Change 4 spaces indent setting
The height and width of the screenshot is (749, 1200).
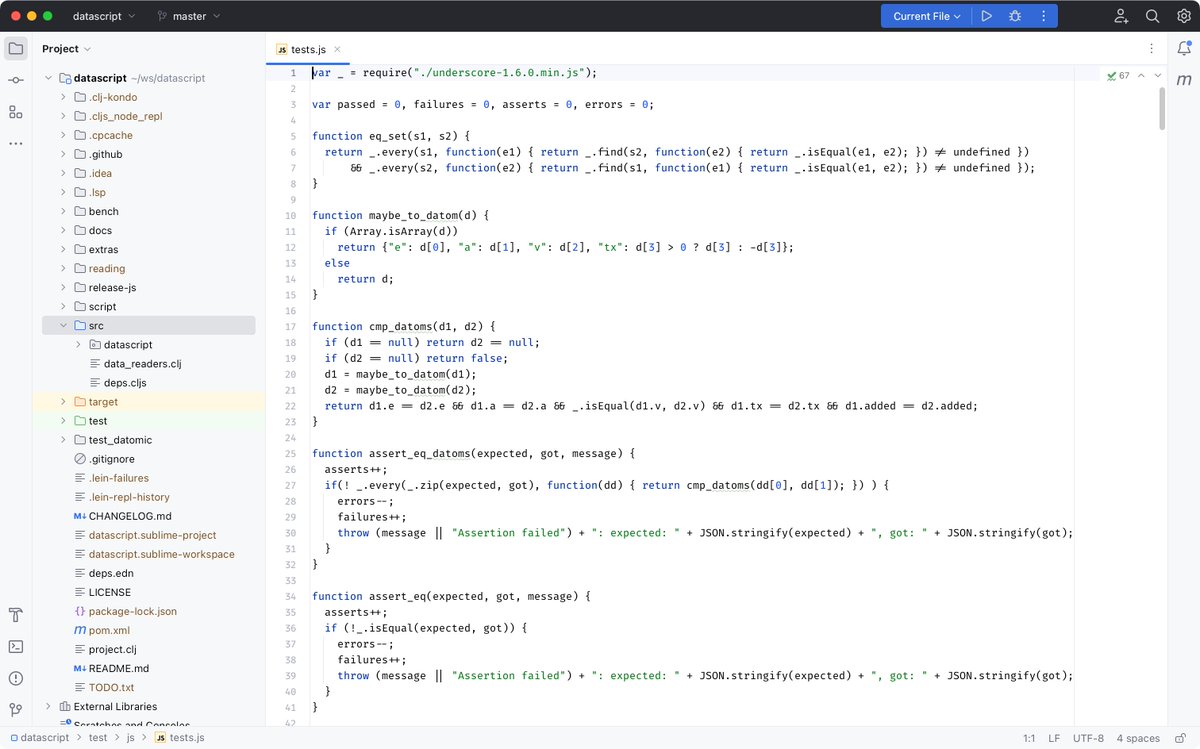click(1138, 738)
